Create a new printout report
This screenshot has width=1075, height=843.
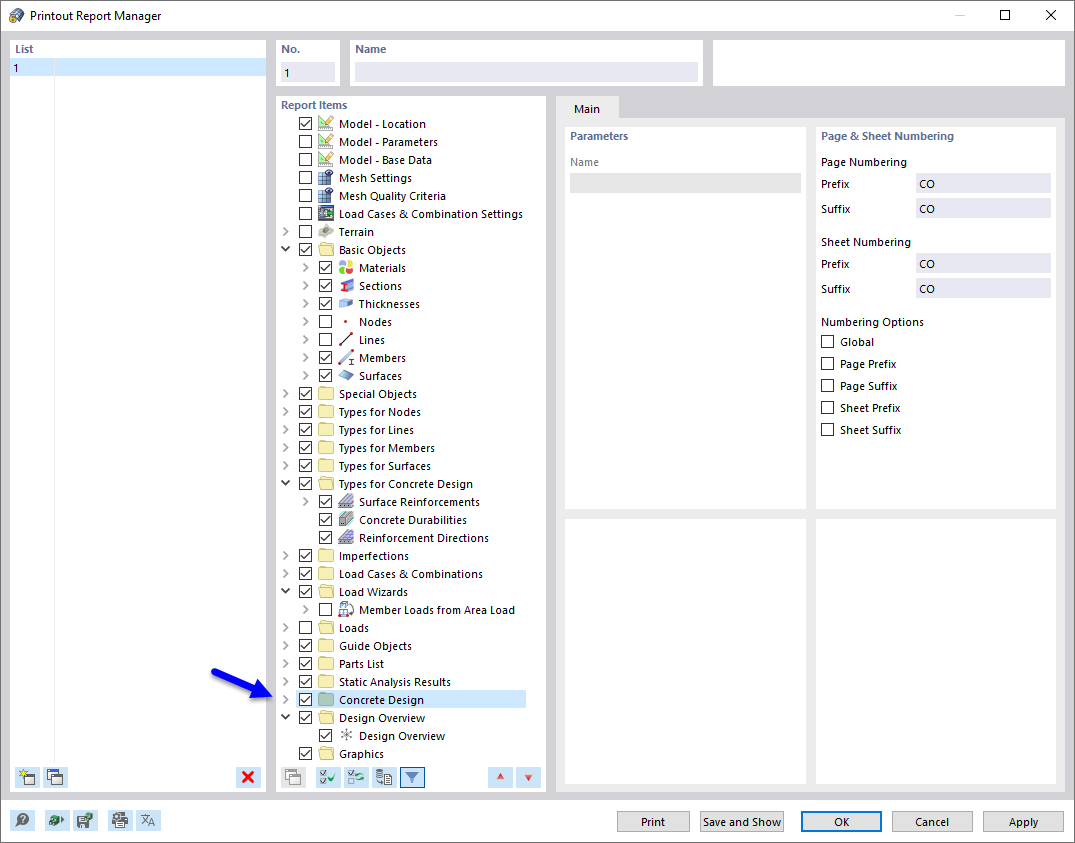point(27,777)
